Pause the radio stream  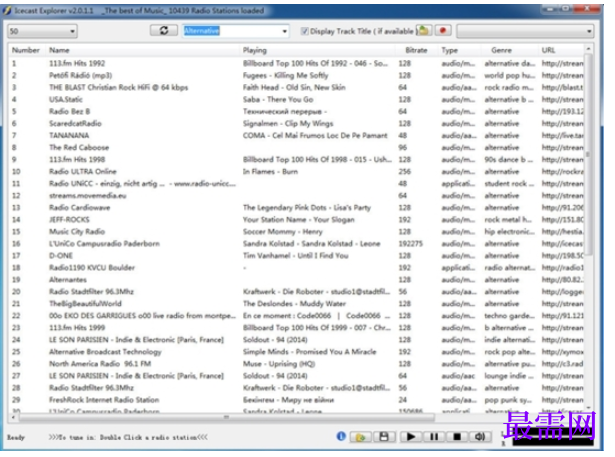[x=434, y=437]
